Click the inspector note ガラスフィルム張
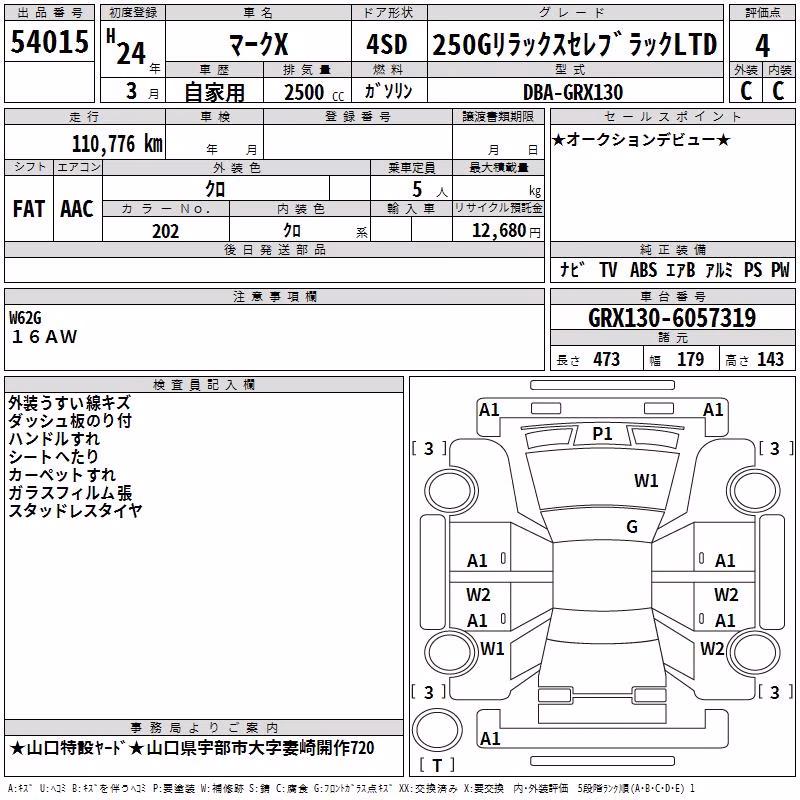The image size is (800, 800). pyautogui.click(x=70, y=492)
